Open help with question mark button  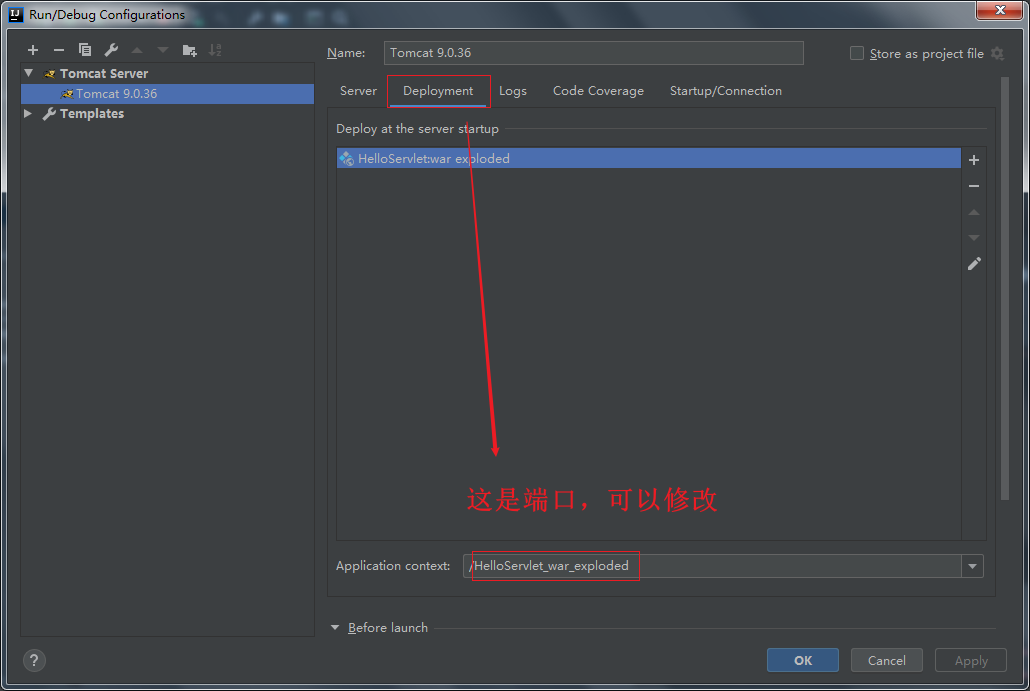pos(34,660)
